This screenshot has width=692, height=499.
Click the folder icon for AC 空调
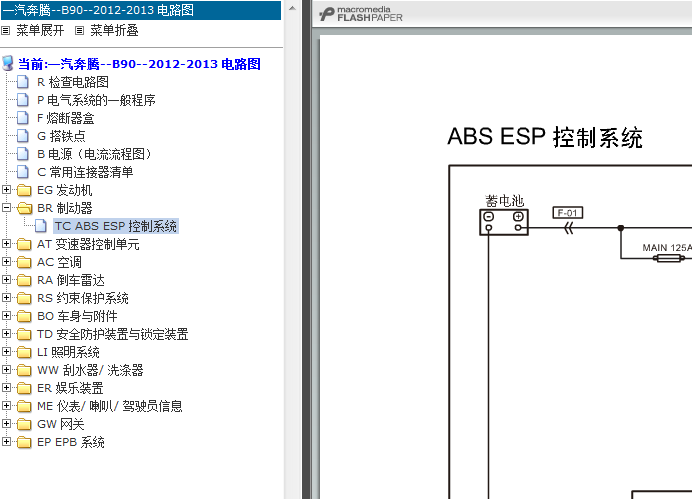pos(24,262)
